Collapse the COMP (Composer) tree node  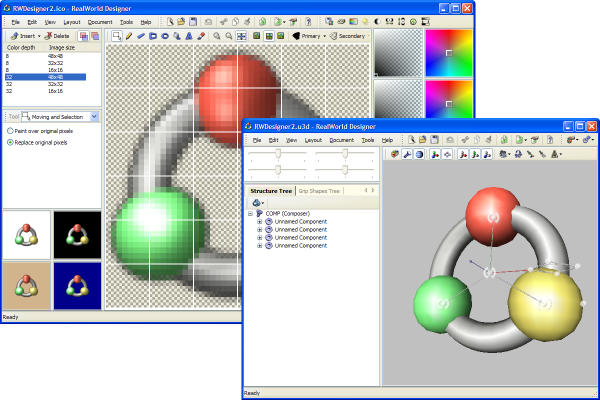coord(250,214)
